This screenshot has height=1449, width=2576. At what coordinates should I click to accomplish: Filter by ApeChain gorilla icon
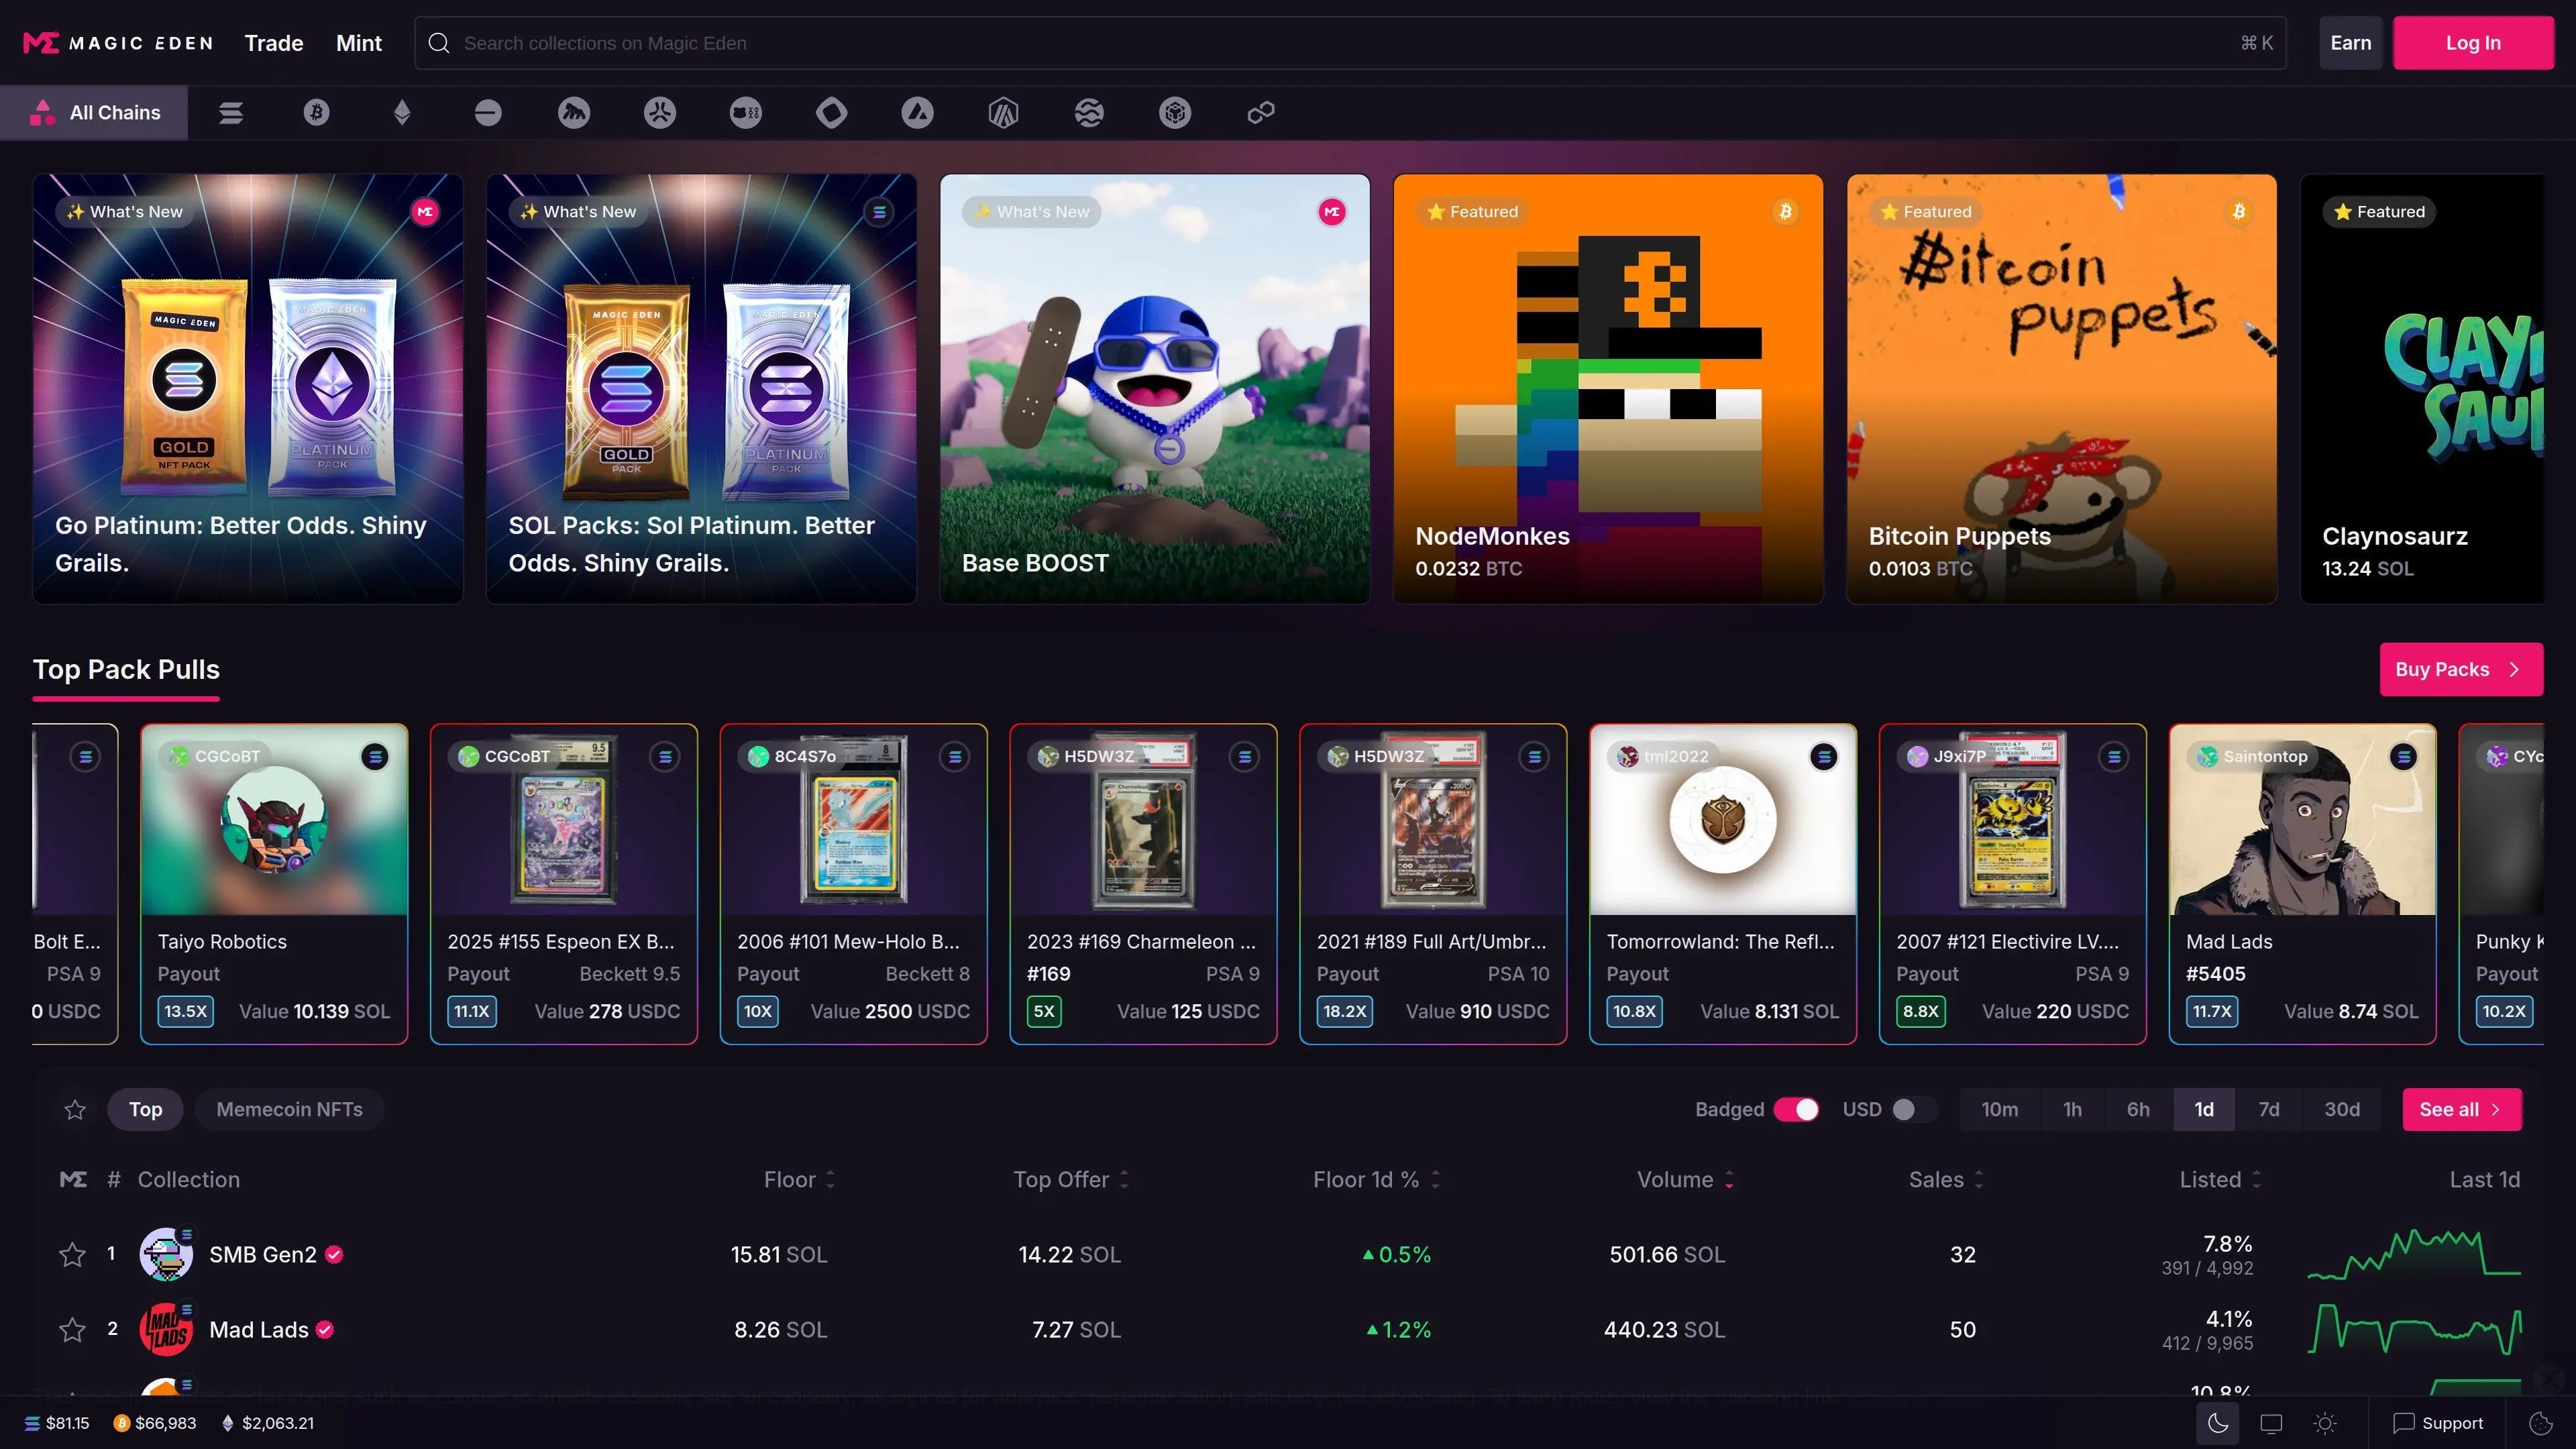pos(574,113)
